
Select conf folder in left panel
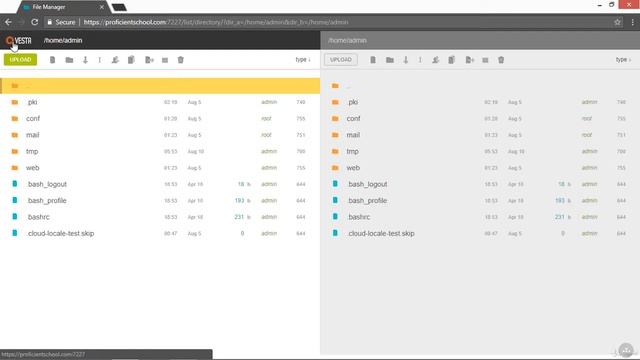[x=160, y=118]
